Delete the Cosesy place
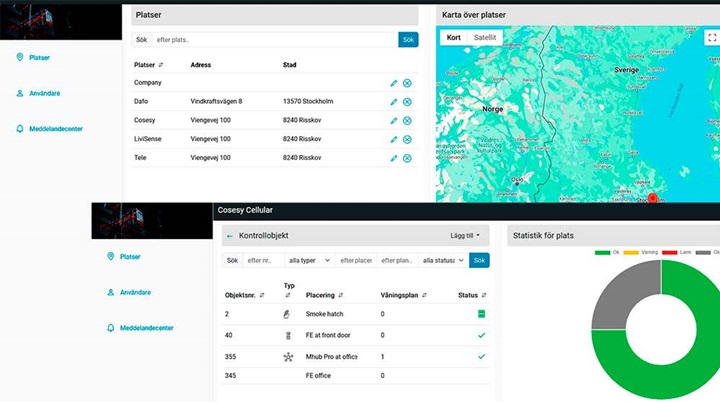Screen dimensions: 720x402 pyautogui.click(x=407, y=121)
